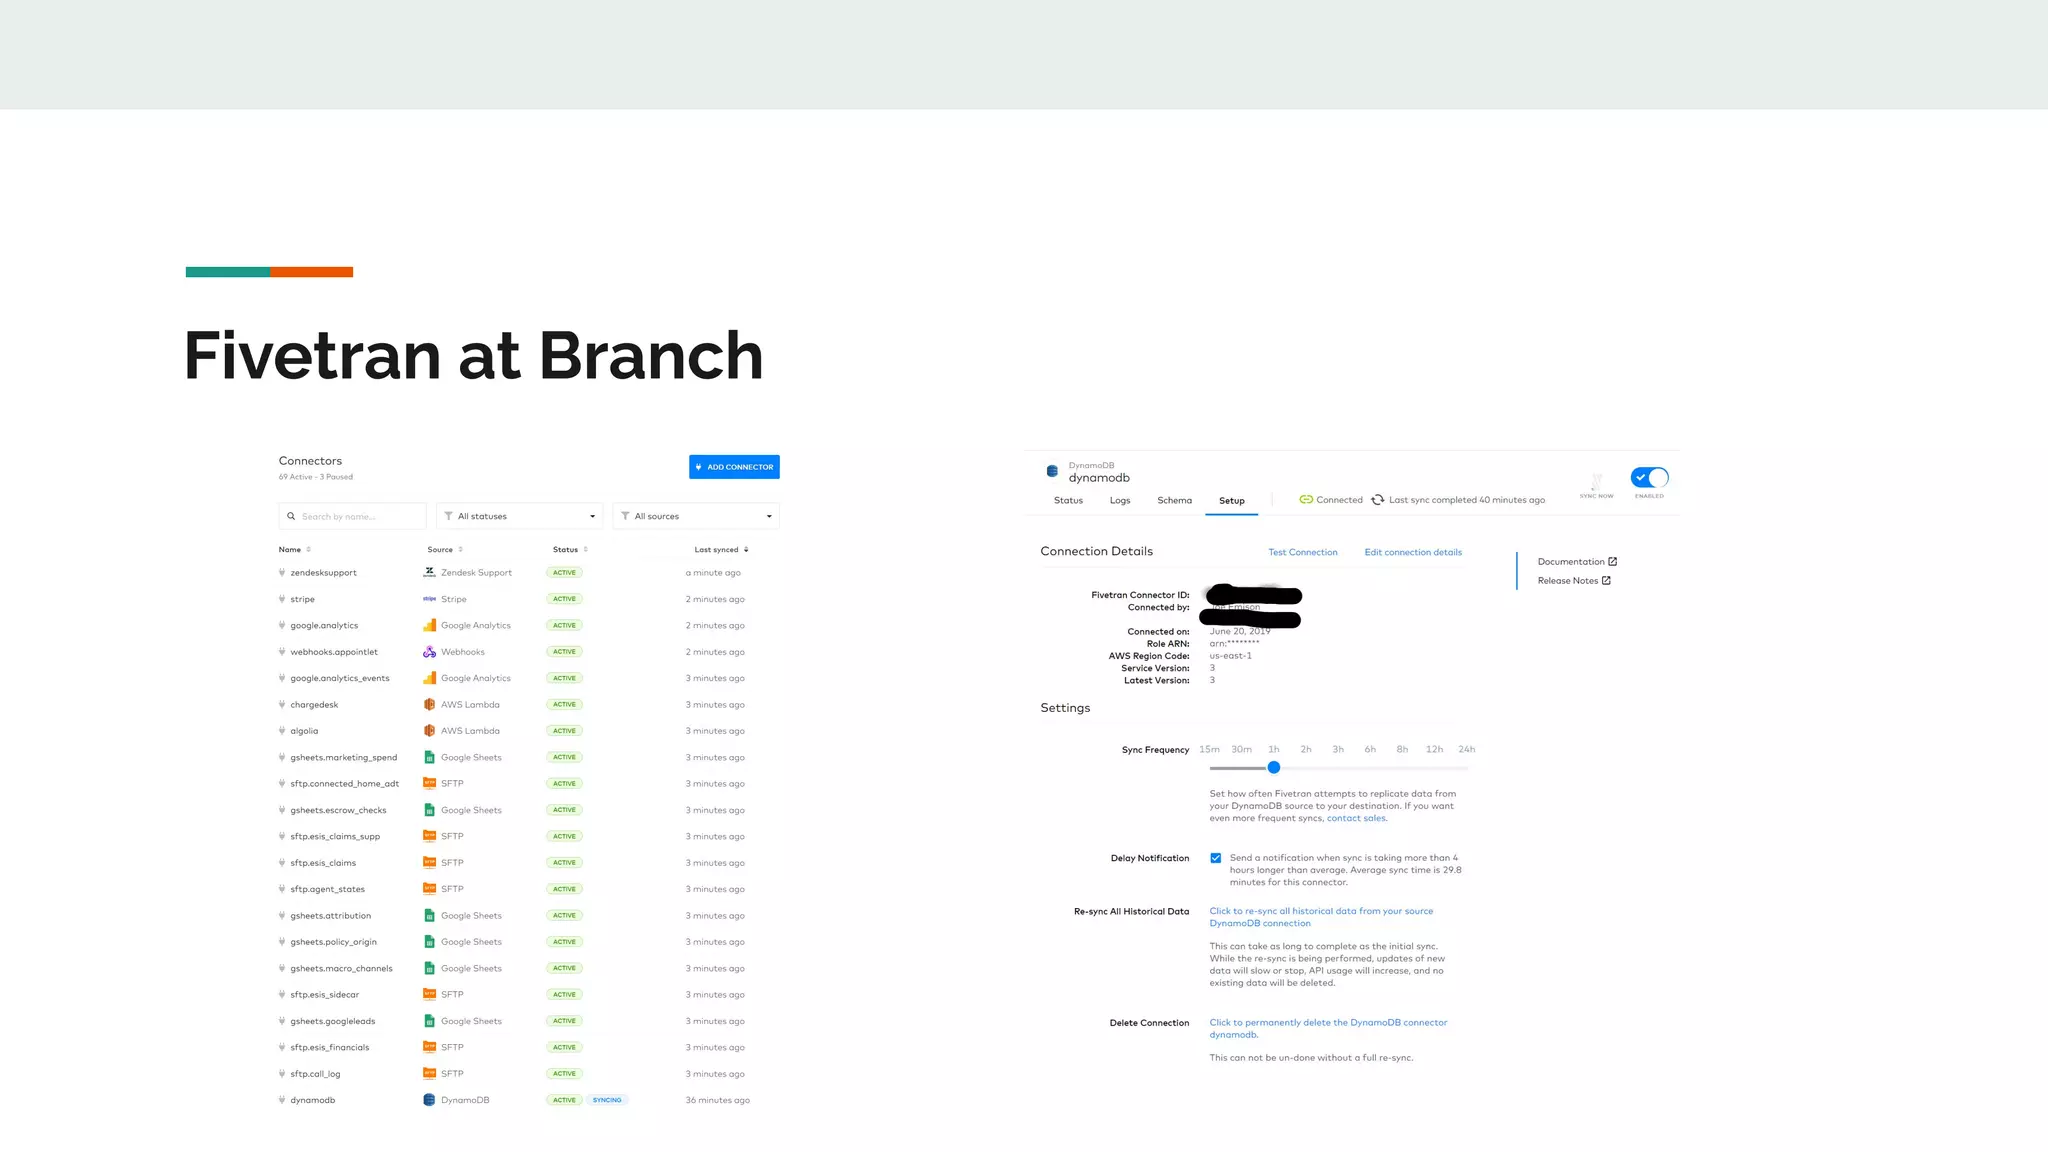Click Google Sheets icon for gsheets.marketing_spend
This screenshot has width=2048, height=1152.
tap(429, 757)
